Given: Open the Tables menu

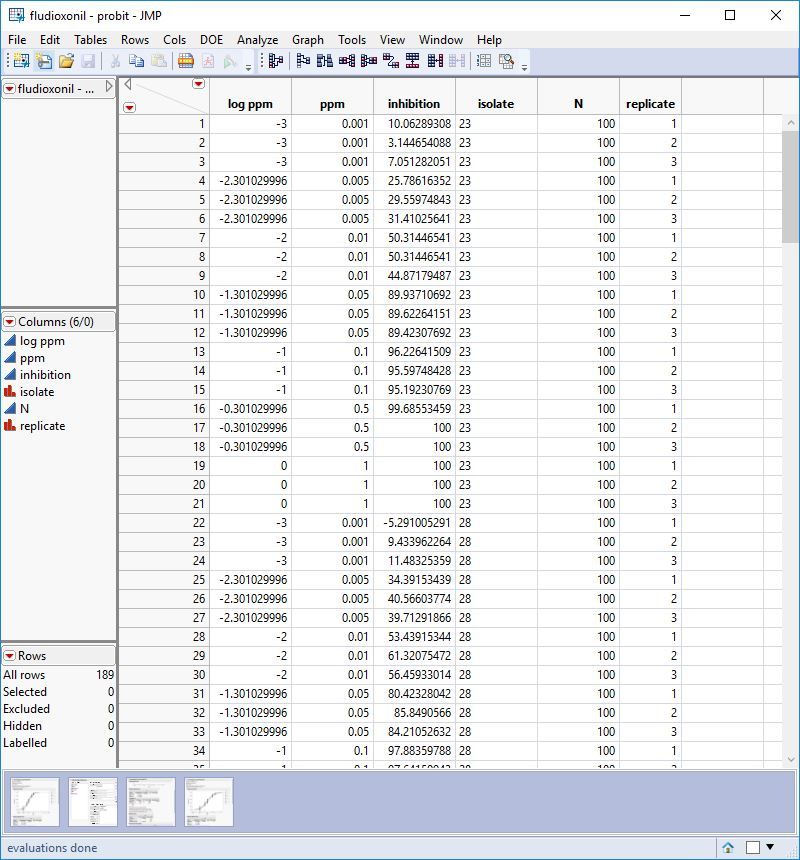Looking at the screenshot, I should tap(90, 39).
